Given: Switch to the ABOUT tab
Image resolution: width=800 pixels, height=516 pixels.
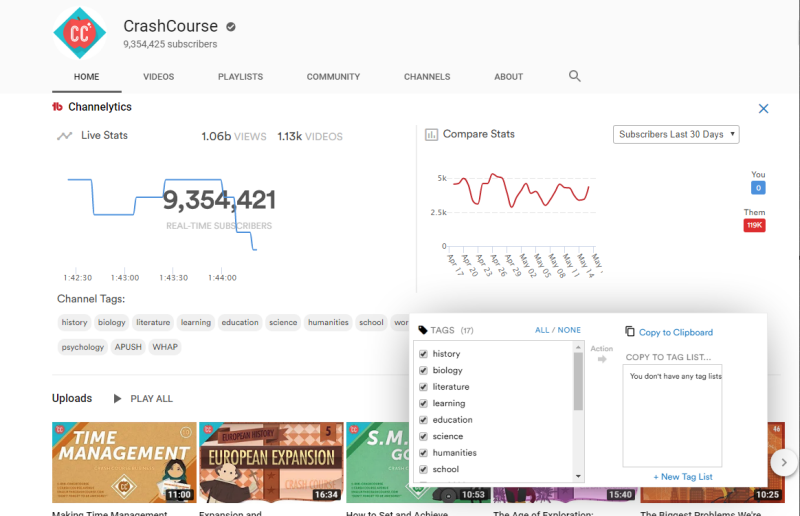Looking at the screenshot, I should coord(509,77).
